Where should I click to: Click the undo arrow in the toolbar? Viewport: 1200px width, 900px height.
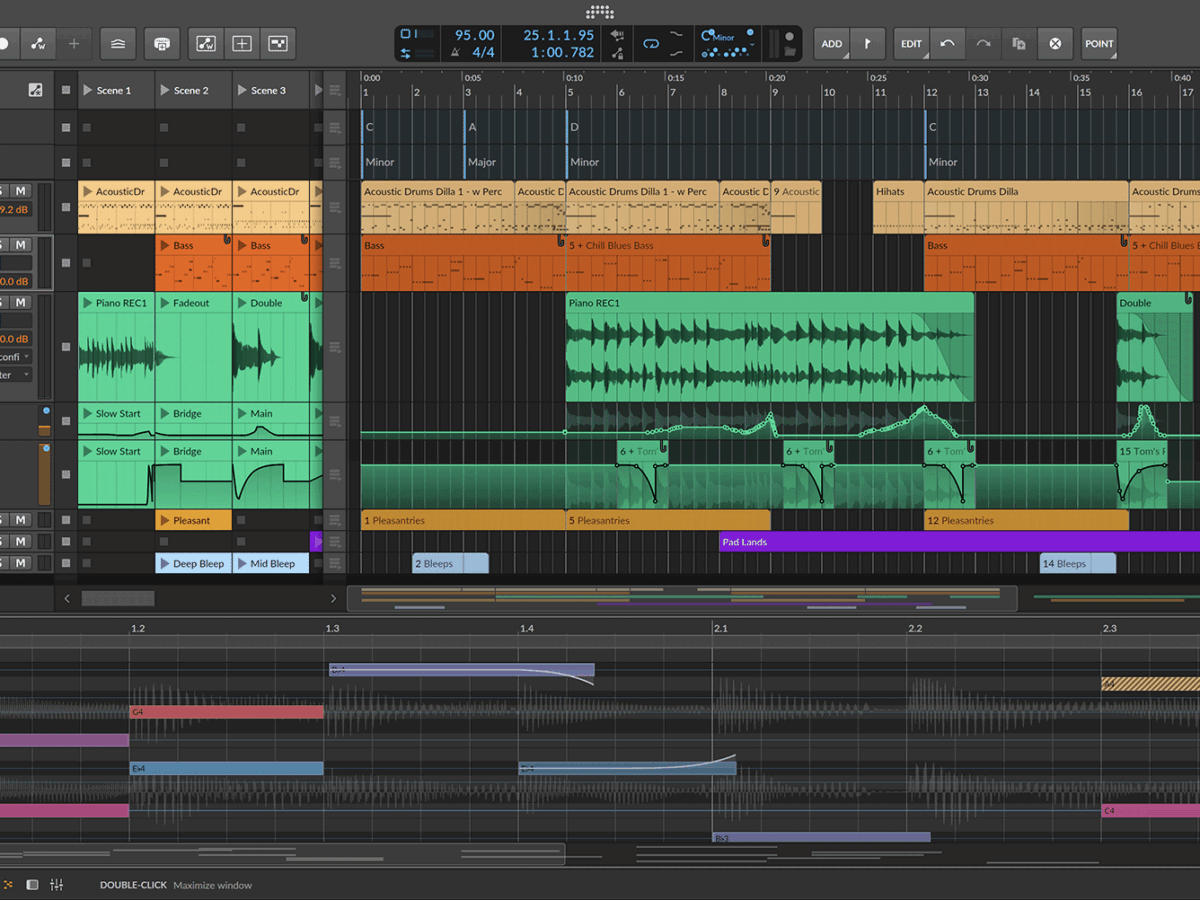click(x=947, y=44)
